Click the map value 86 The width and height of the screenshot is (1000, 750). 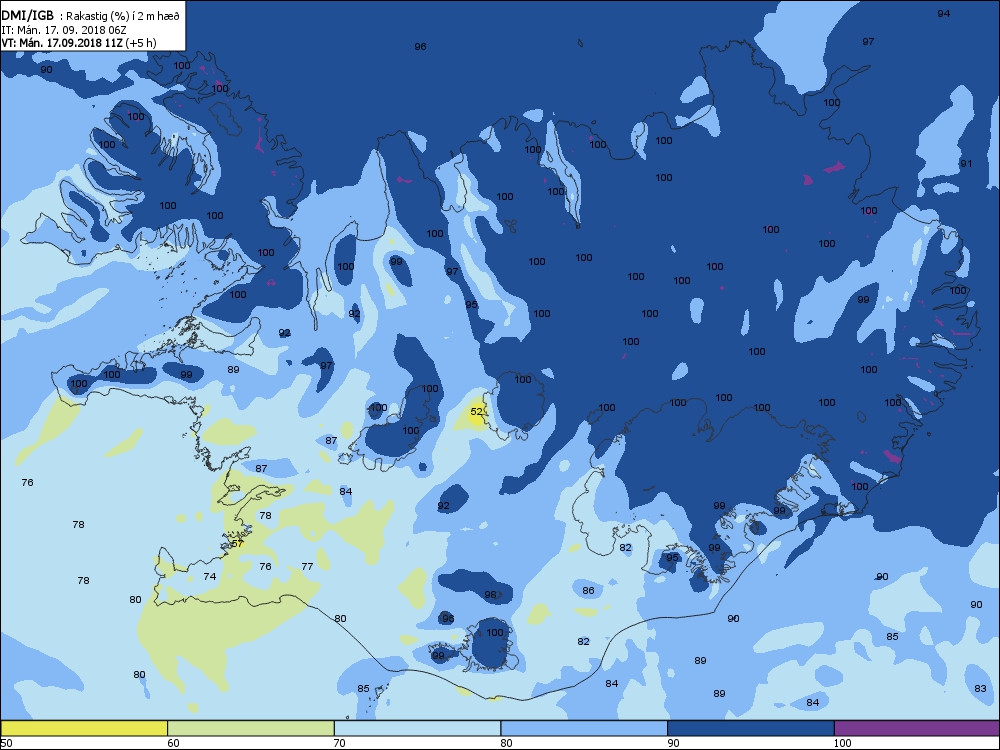point(588,591)
